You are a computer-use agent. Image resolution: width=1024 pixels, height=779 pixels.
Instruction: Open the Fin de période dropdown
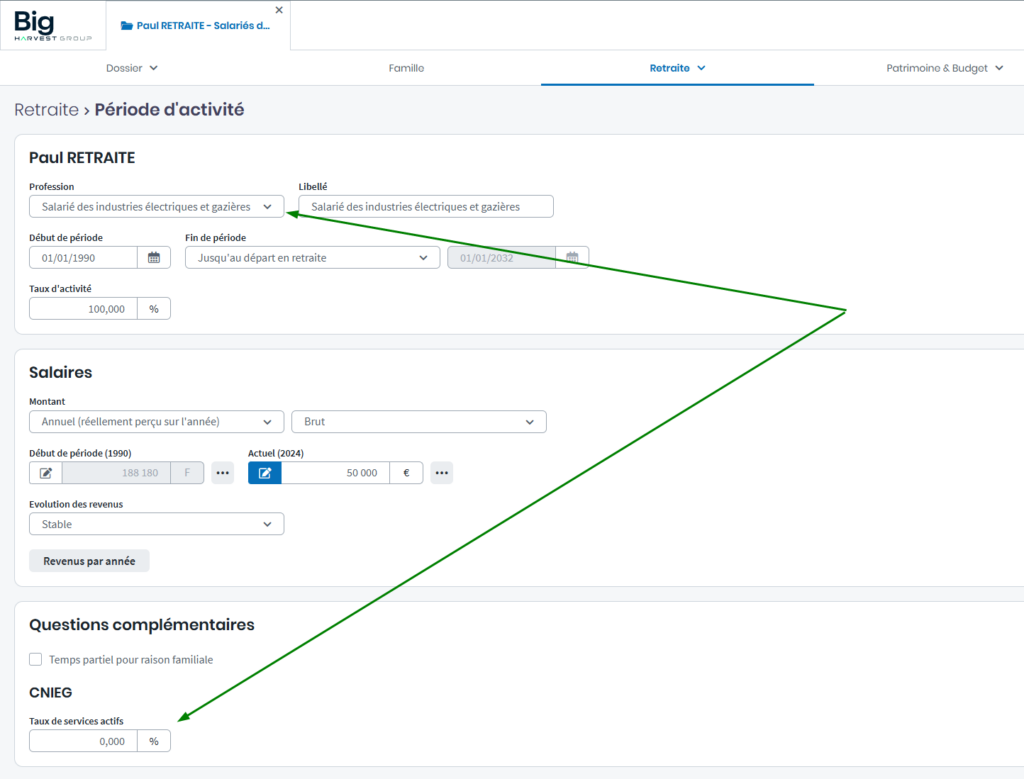click(312, 258)
